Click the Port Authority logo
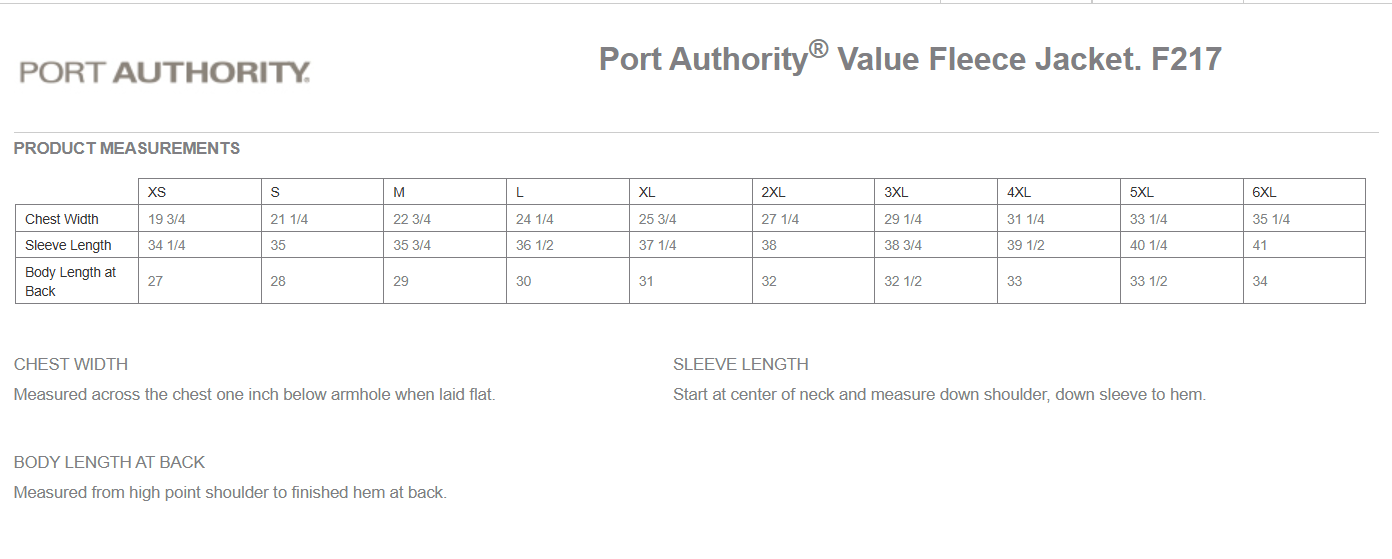This screenshot has width=1392, height=559. tap(165, 72)
